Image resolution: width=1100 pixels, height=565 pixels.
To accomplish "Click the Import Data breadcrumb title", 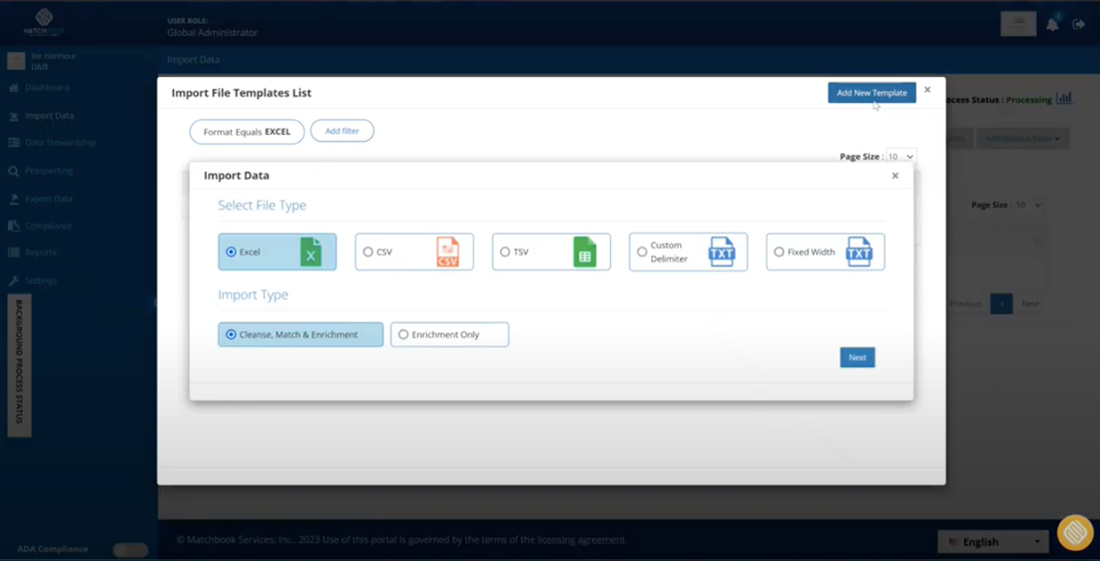I will coord(194,60).
